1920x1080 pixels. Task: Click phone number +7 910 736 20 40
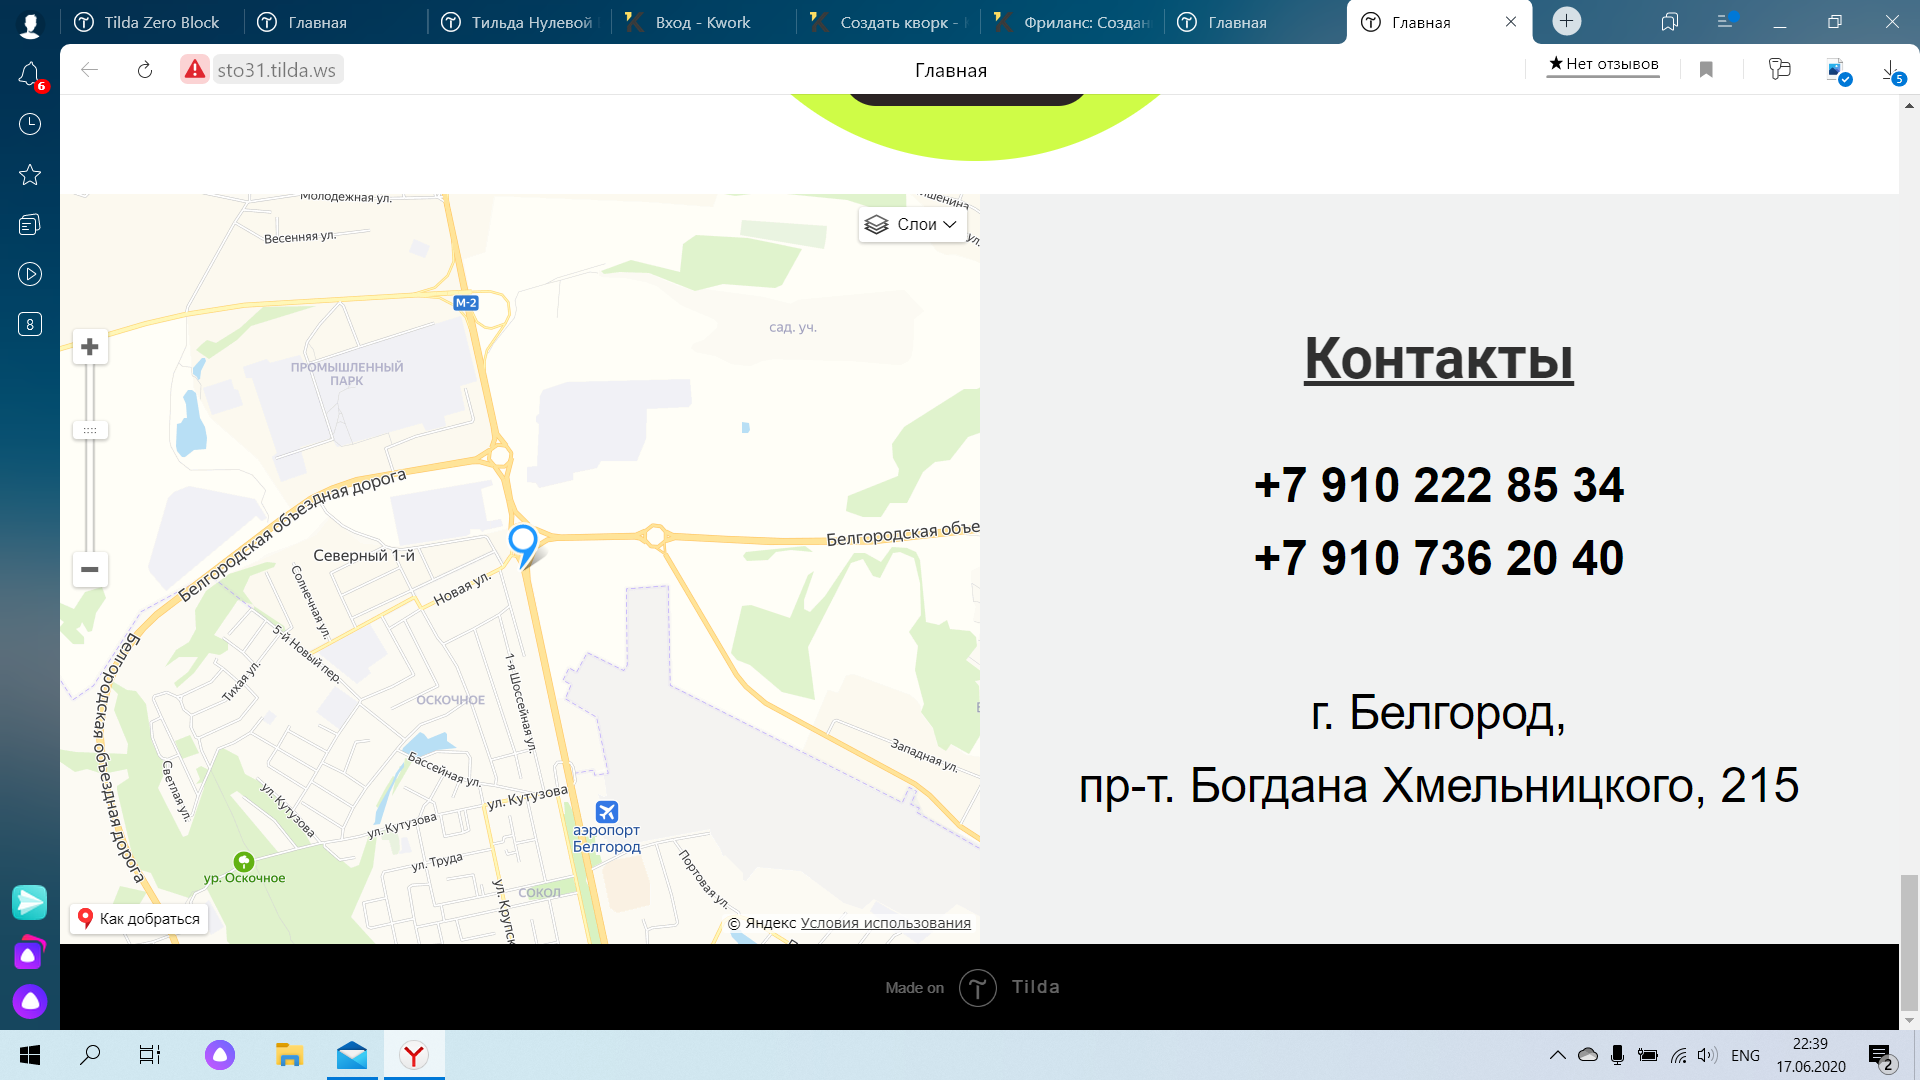pos(1439,558)
